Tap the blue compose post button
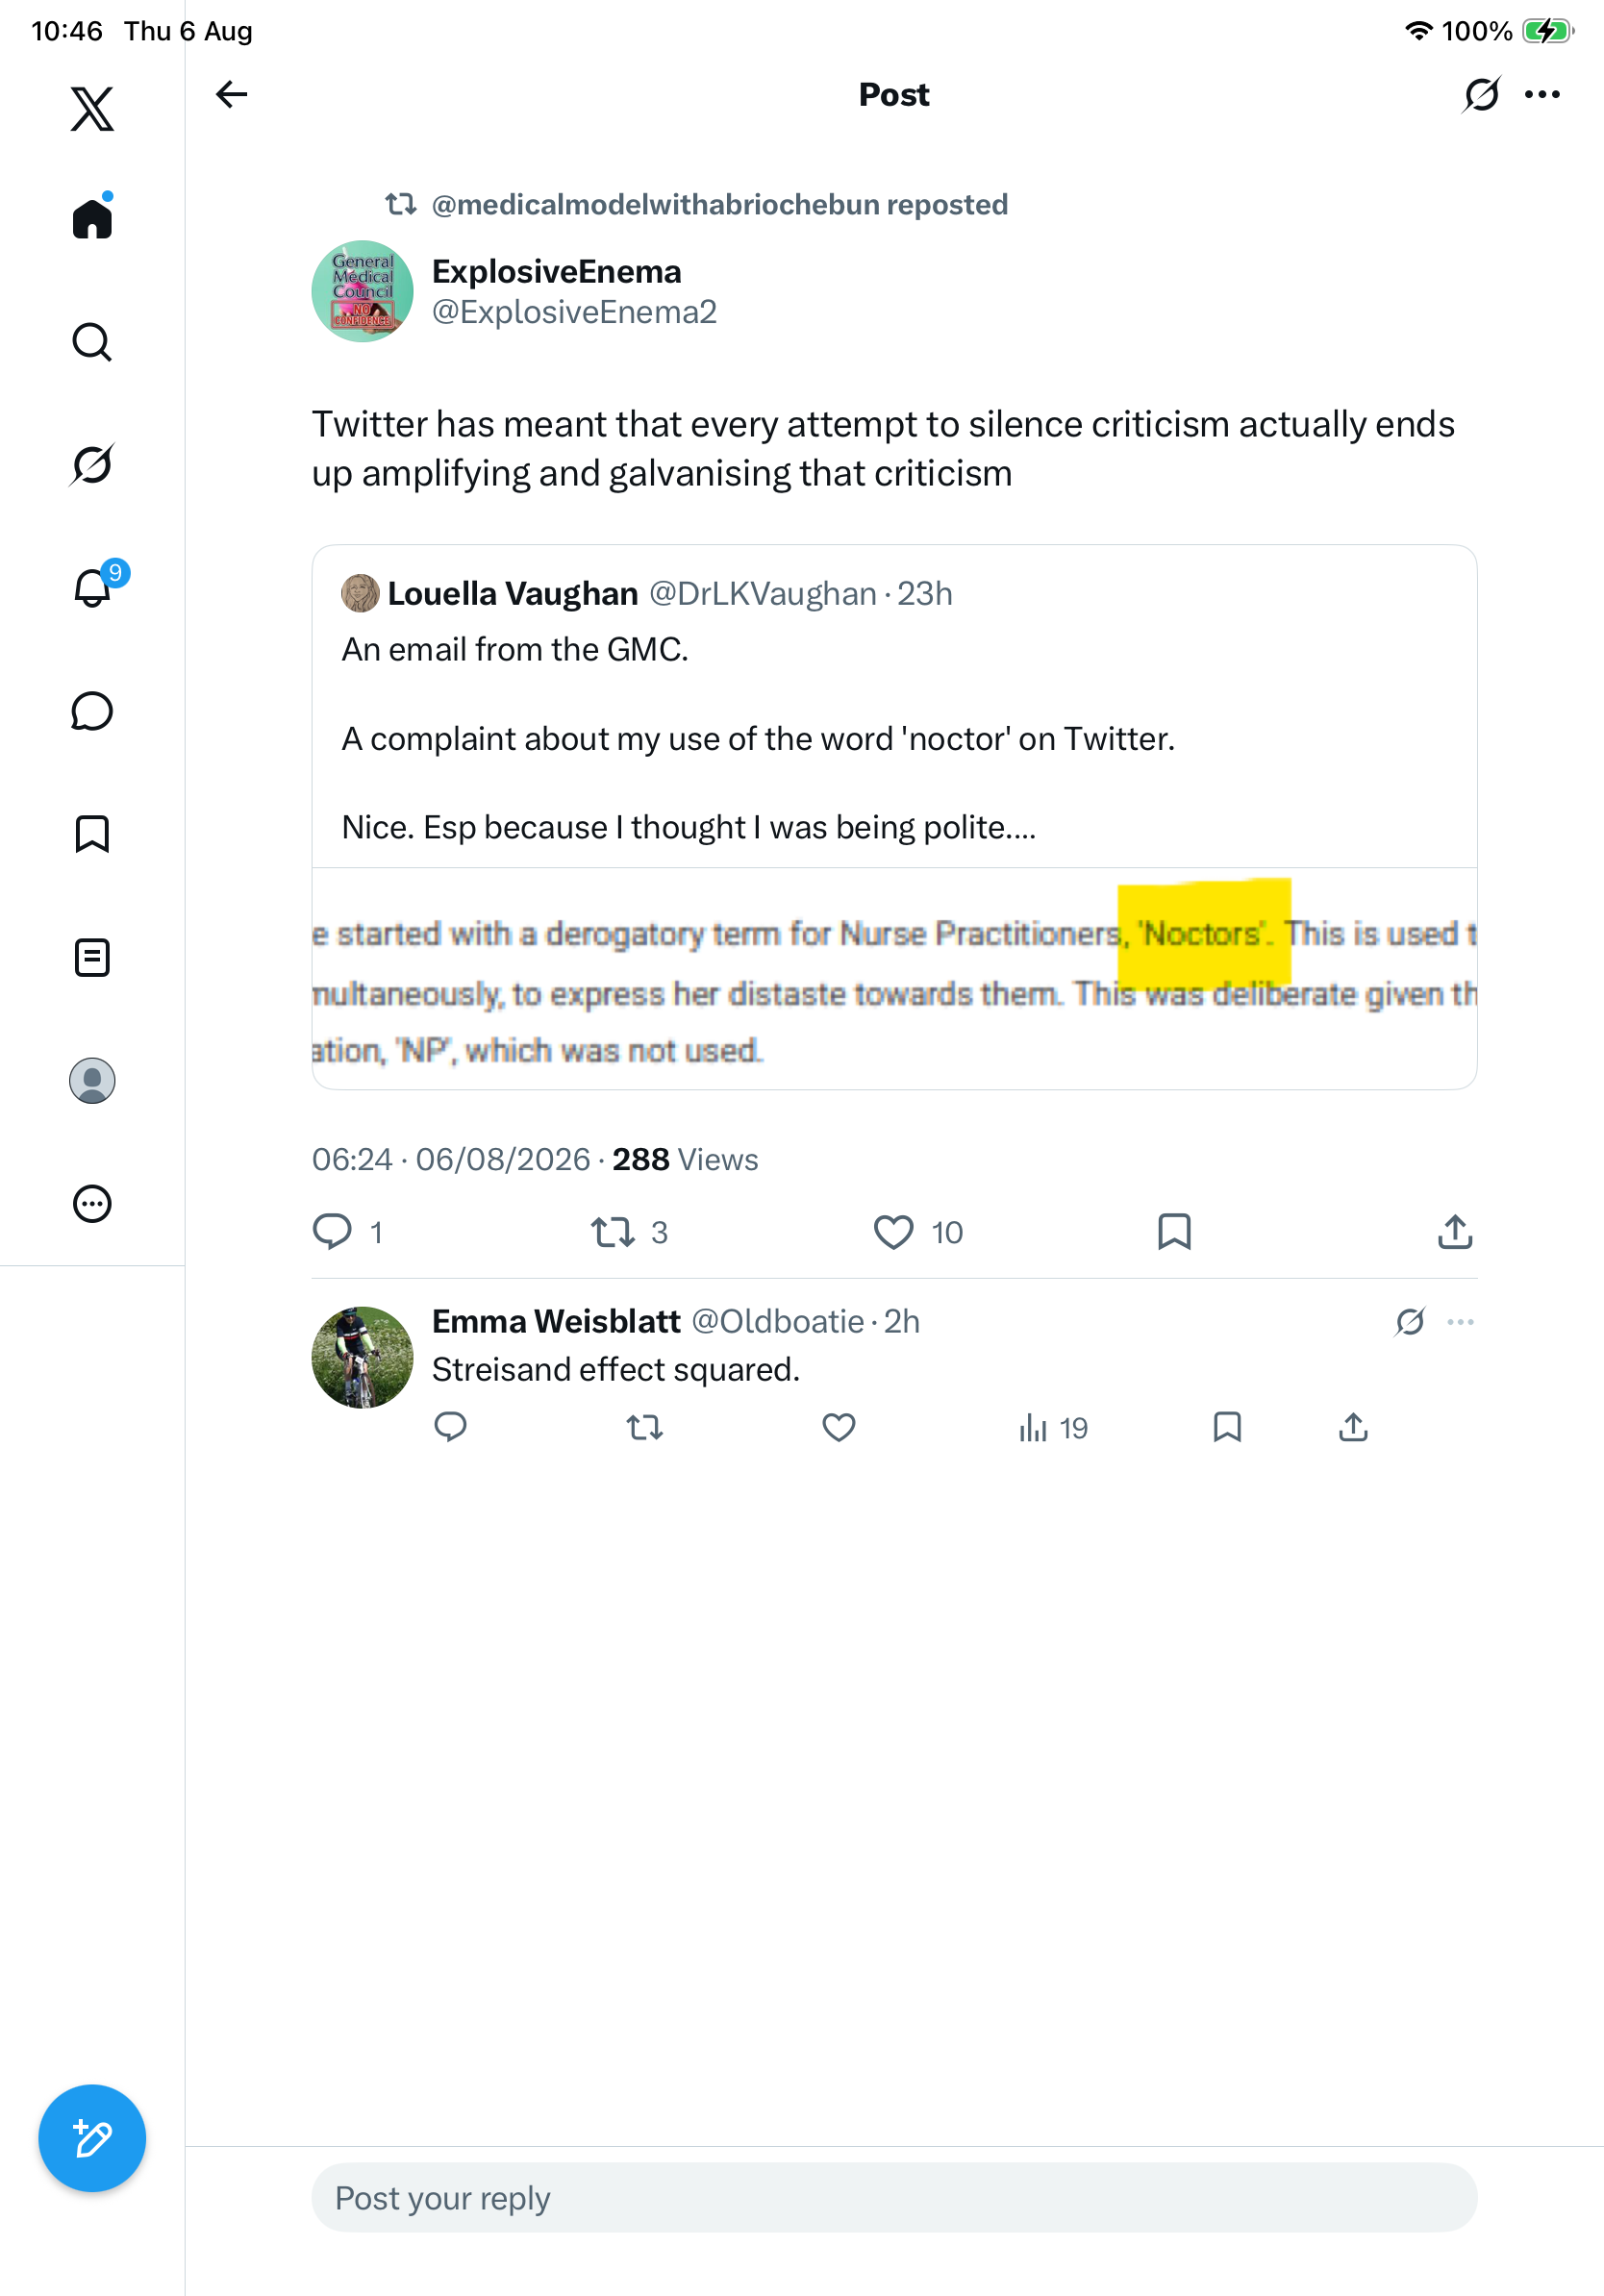The width and height of the screenshot is (1604, 2296). click(x=92, y=2139)
